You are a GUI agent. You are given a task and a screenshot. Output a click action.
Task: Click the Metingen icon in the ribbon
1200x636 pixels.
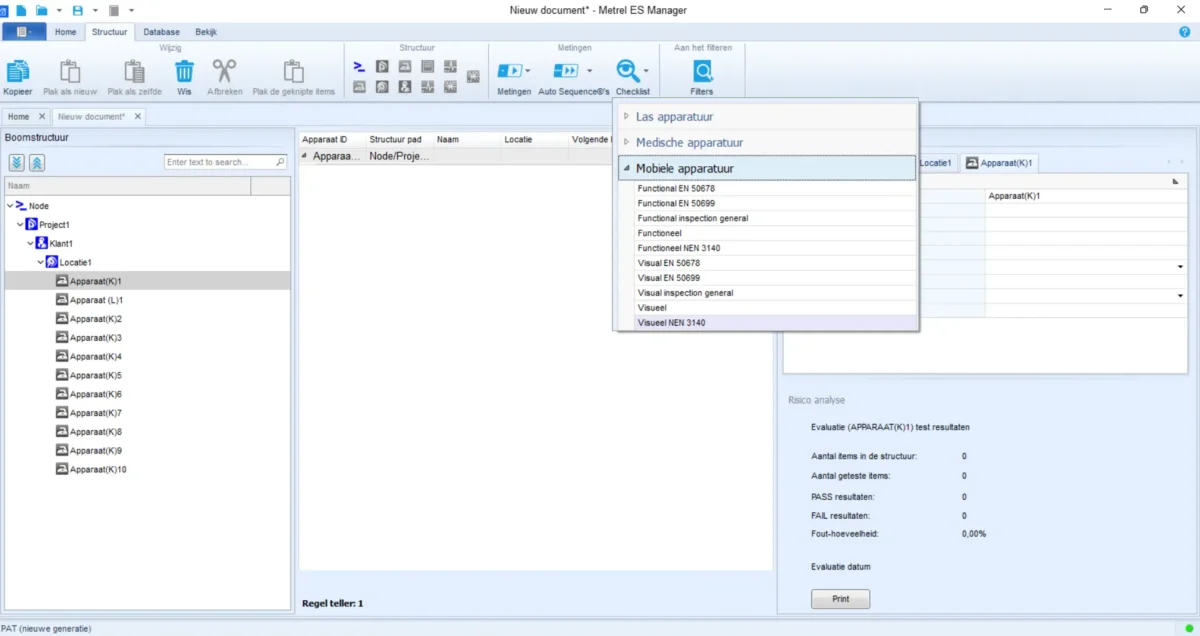coord(510,71)
